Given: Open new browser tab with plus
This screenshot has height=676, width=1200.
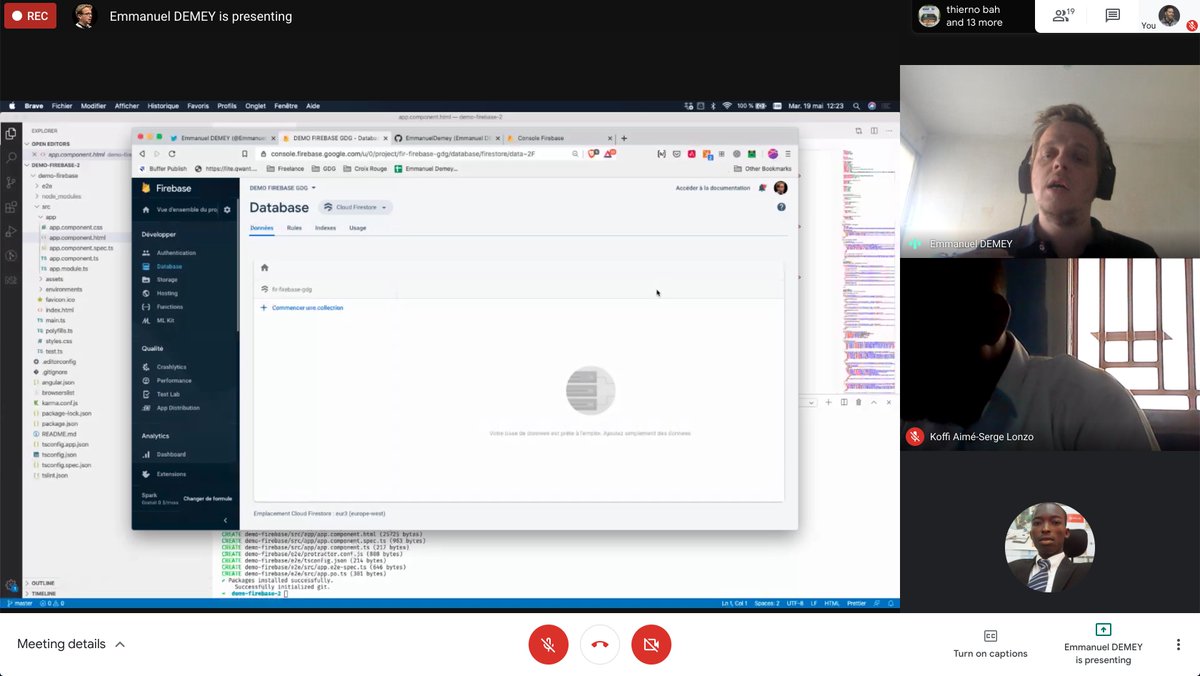Looking at the screenshot, I should pyautogui.click(x=624, y=138).
